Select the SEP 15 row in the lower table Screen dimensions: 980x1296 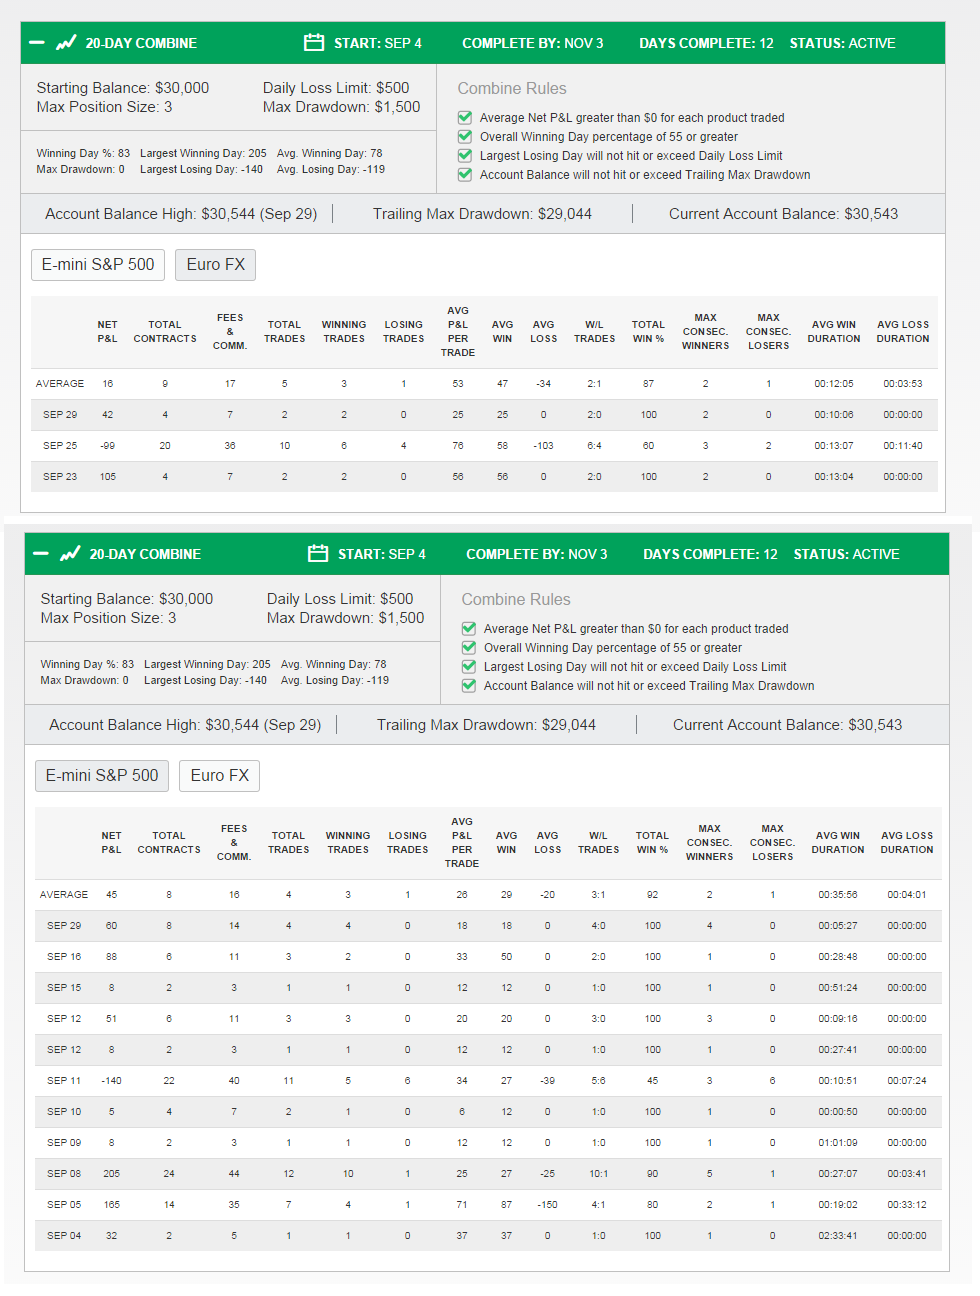pos(488,988)
